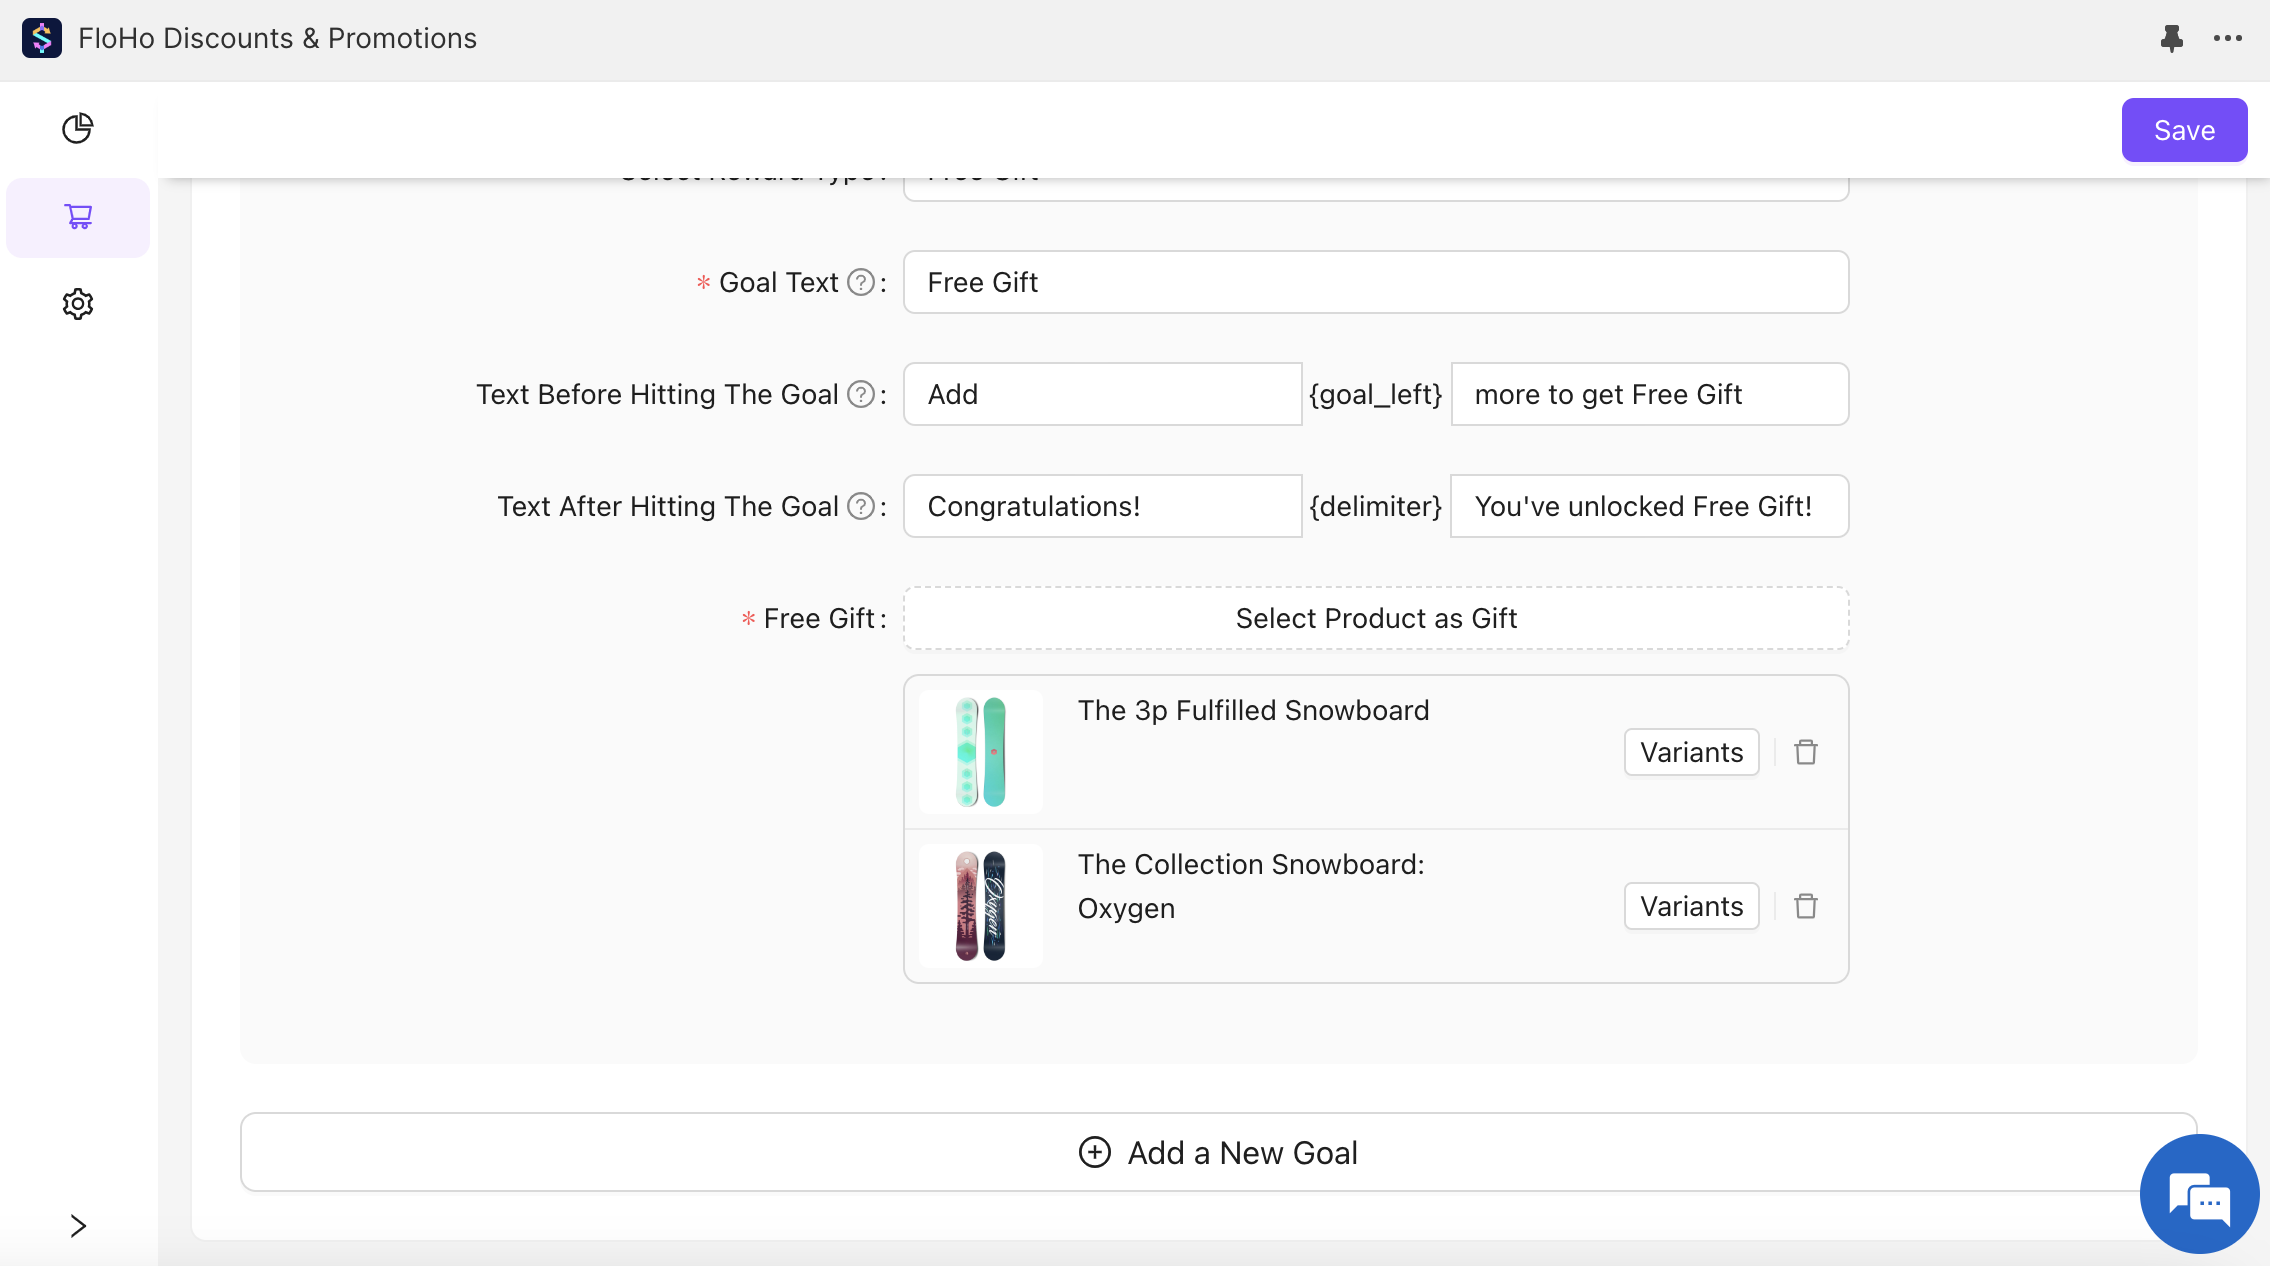The image size is (2270, 1266).
Task: Open the live chat bubble
Action: tap(2199, 1194)
